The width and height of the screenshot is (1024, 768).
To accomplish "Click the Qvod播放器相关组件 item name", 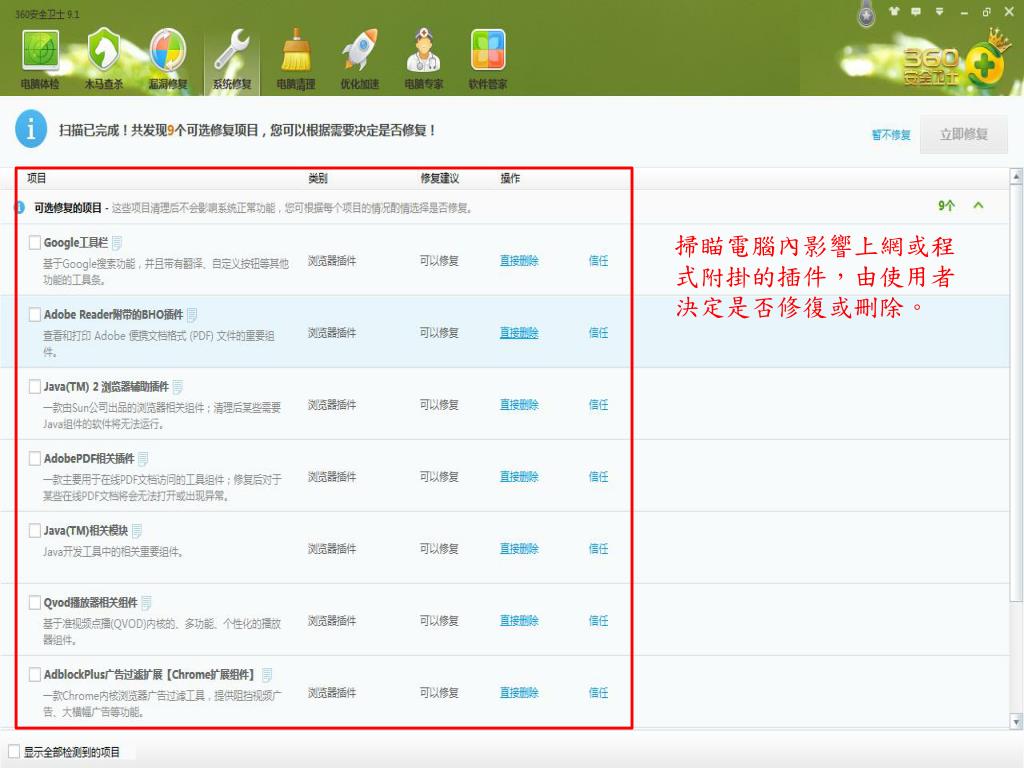I will [91, 602].
